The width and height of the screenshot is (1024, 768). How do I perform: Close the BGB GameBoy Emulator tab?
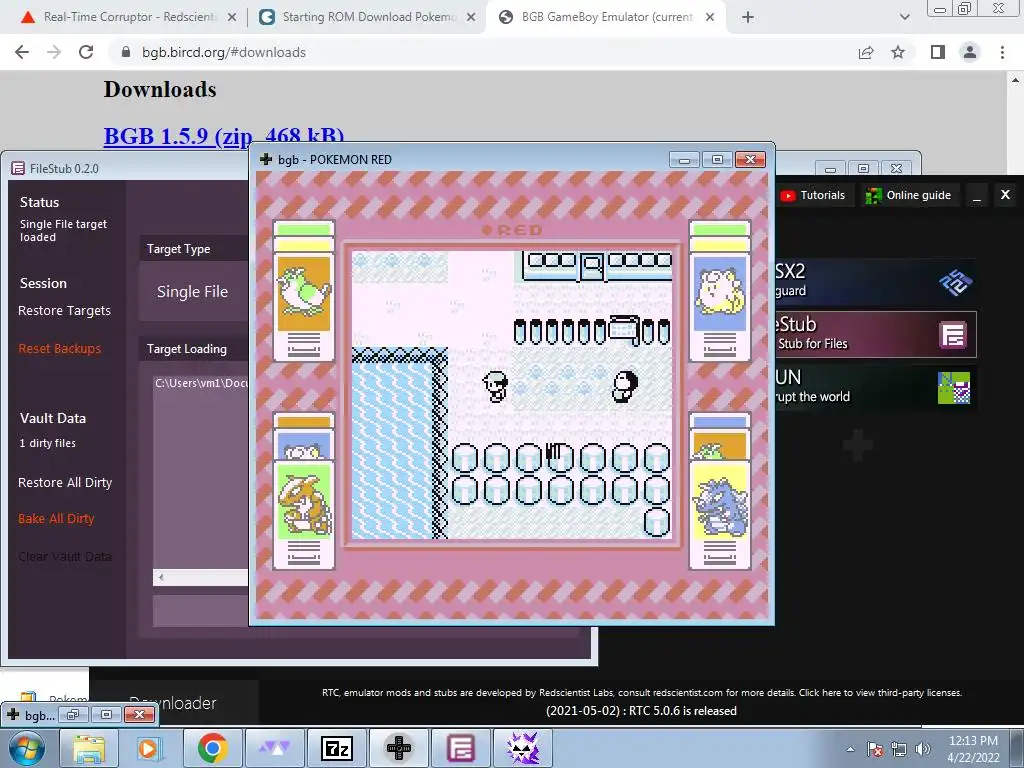click(710, 18)
